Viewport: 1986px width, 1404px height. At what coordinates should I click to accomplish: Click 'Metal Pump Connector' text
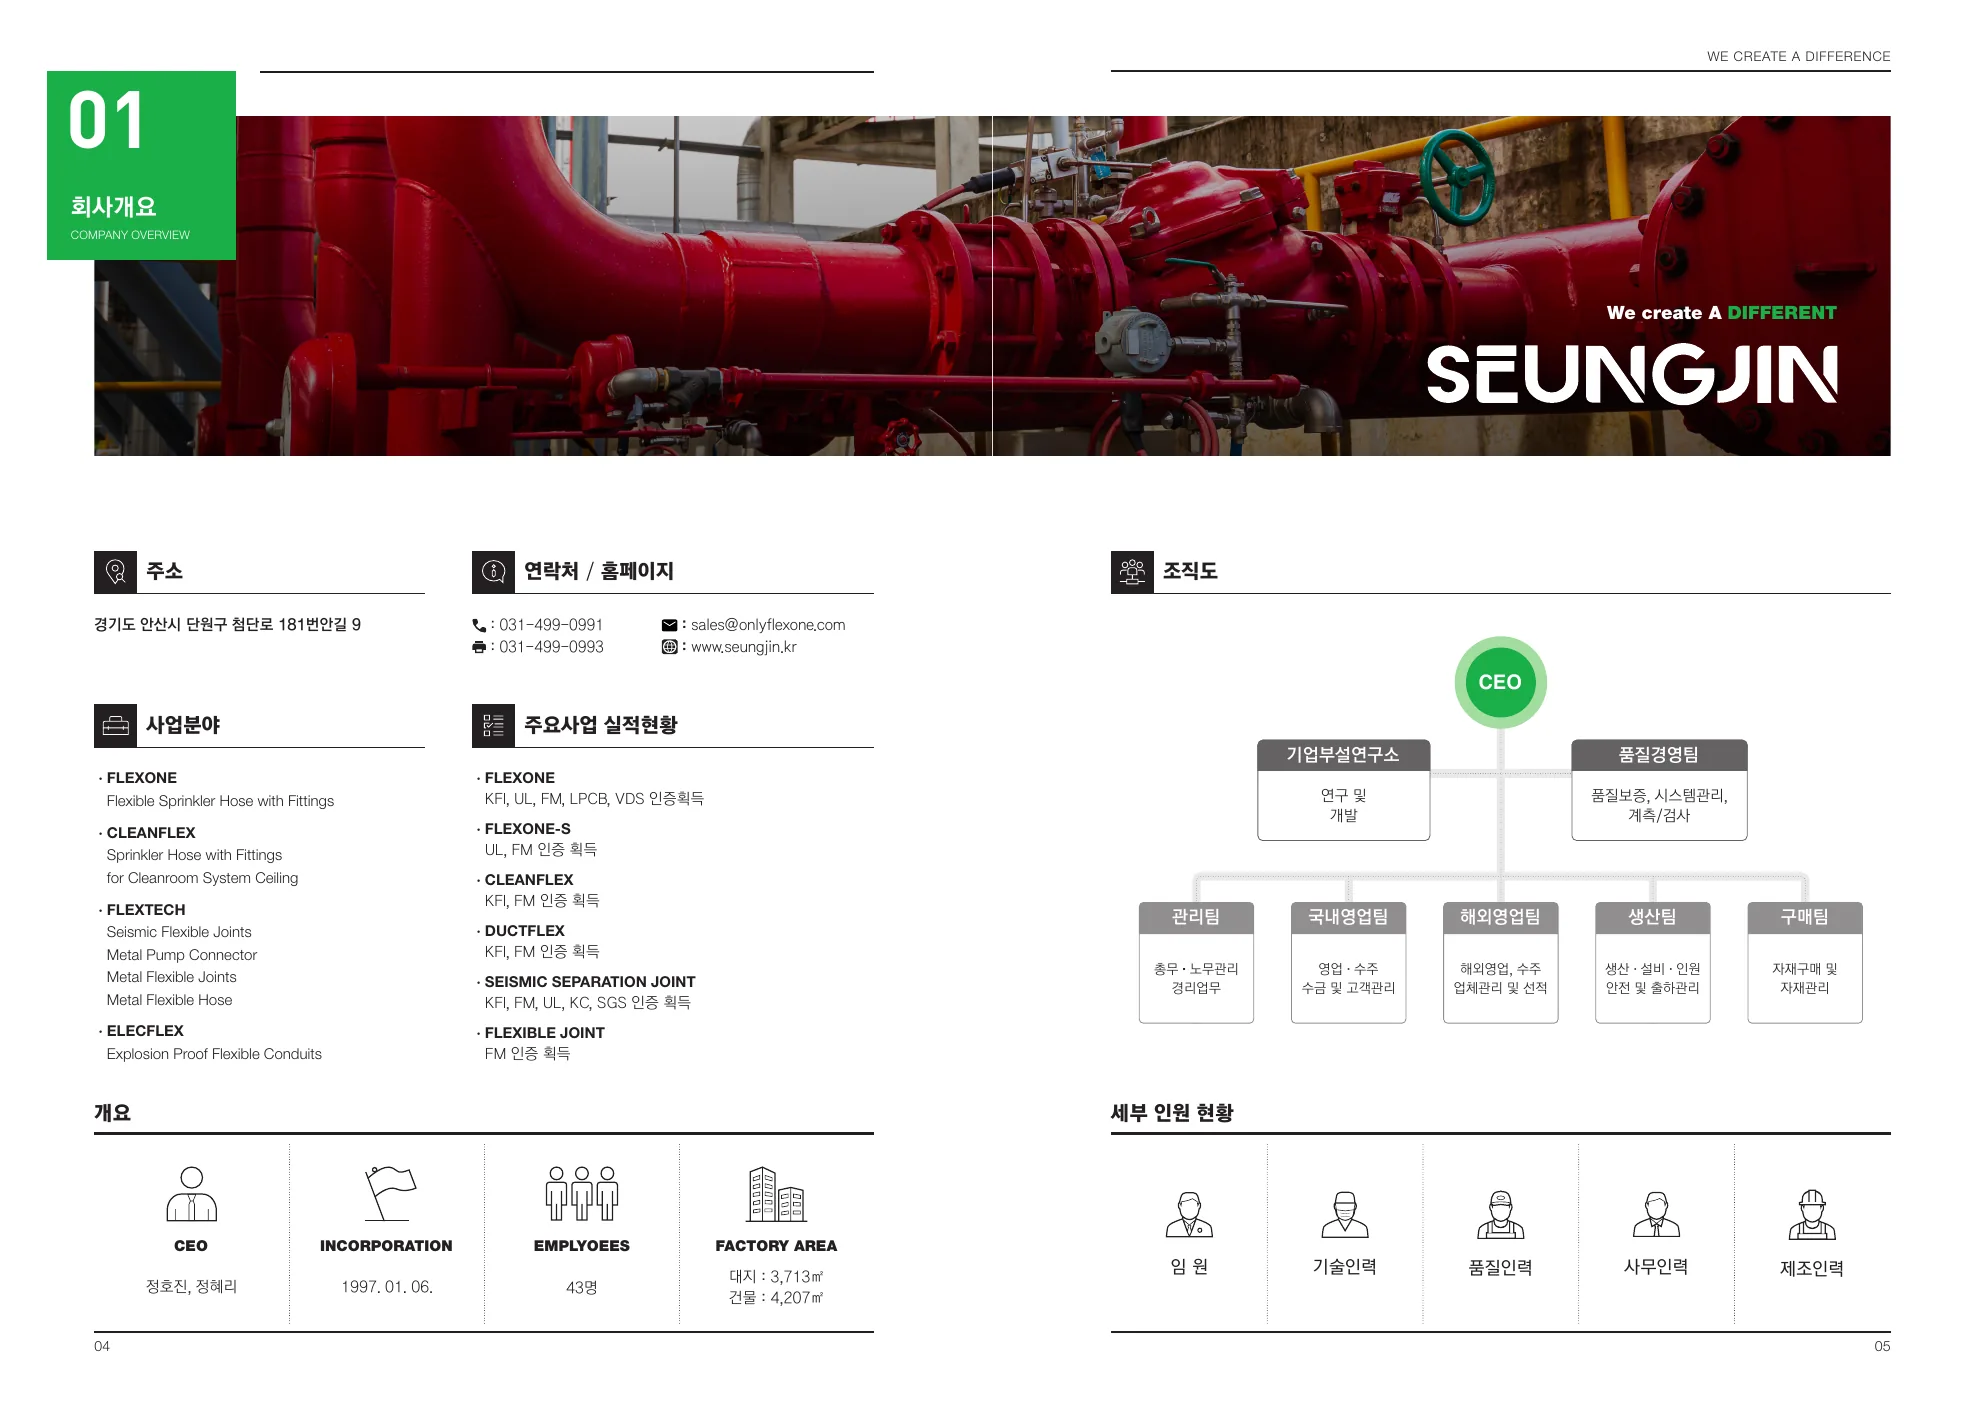coord(182,955)
